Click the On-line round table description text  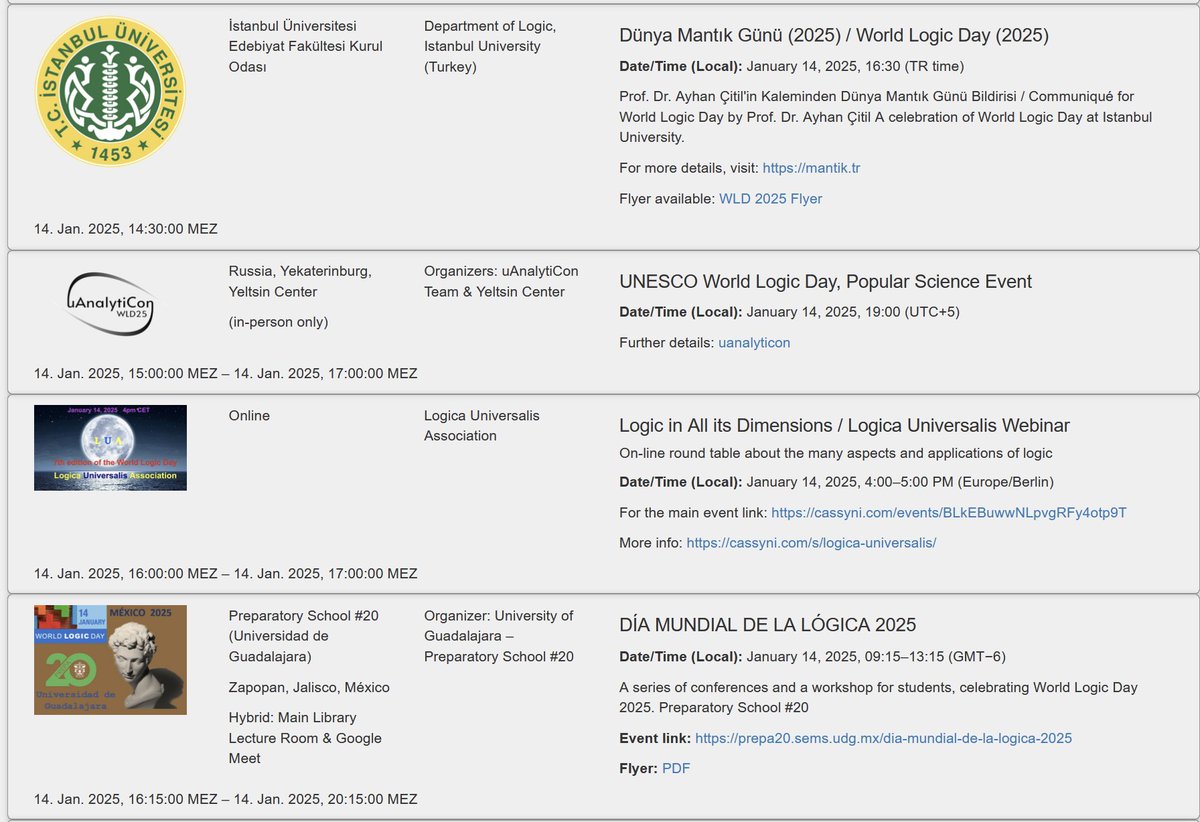pos(836,453)
